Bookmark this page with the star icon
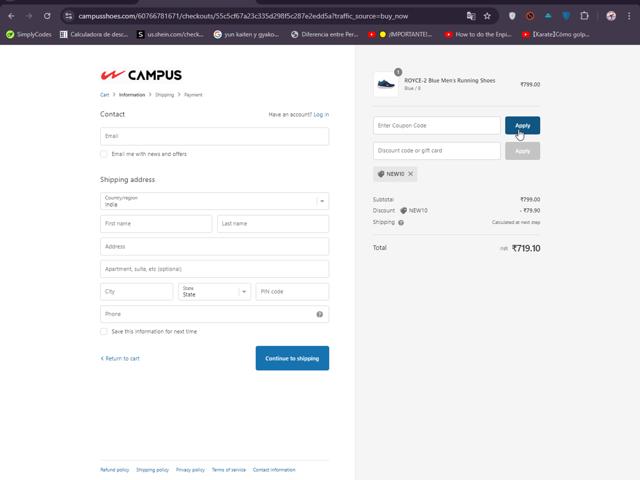The height and width of the screenshot is (480, 640). pyautogui.click(x=487, y=16)
